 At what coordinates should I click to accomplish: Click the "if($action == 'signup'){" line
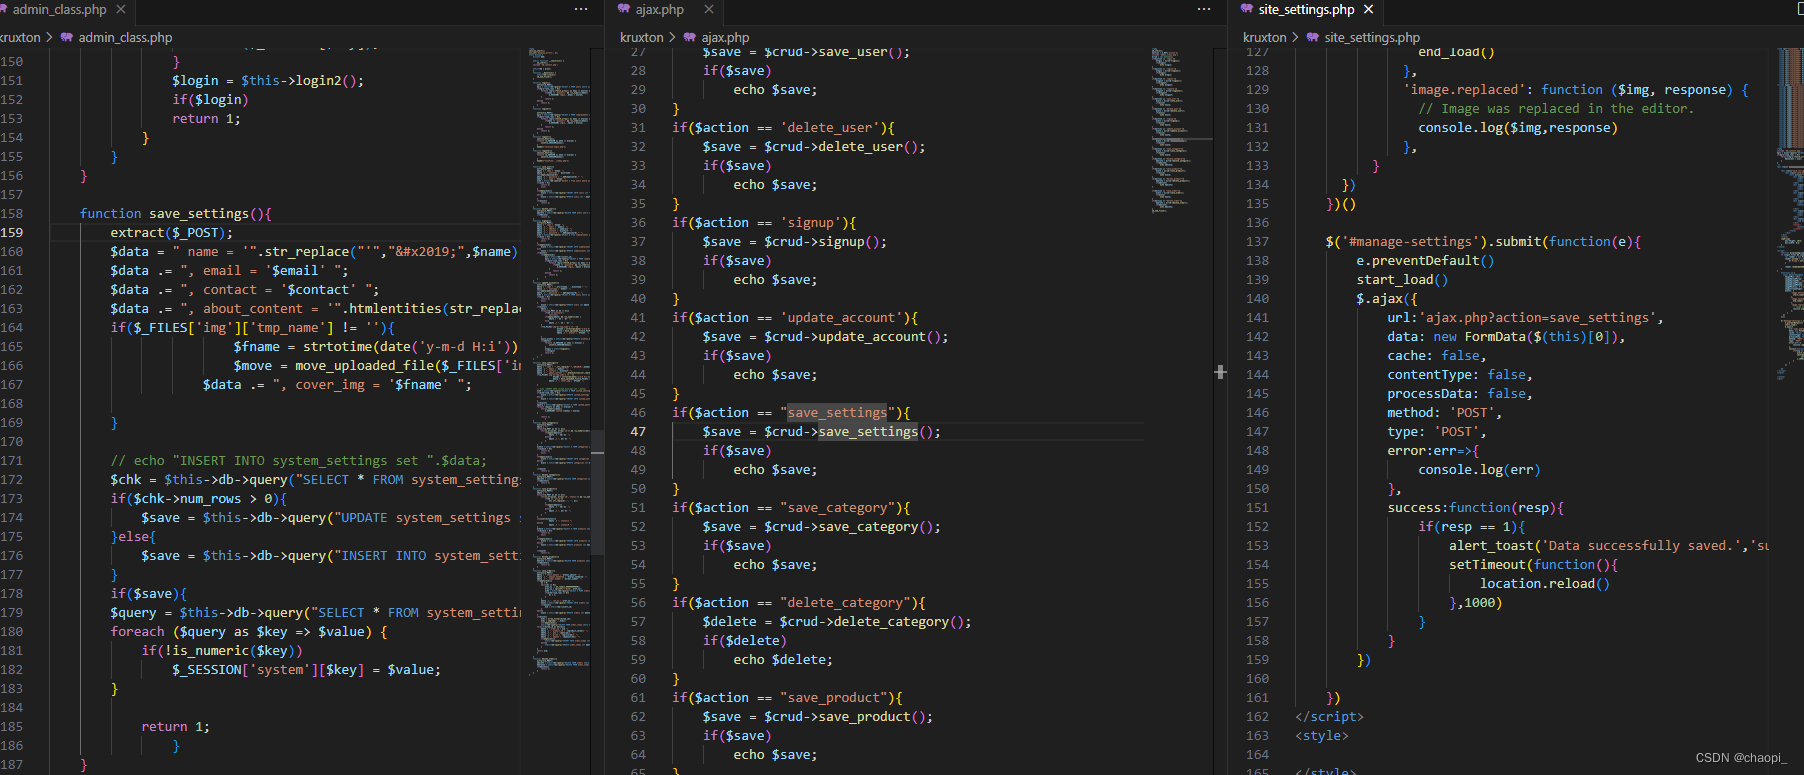coord(764,223)
